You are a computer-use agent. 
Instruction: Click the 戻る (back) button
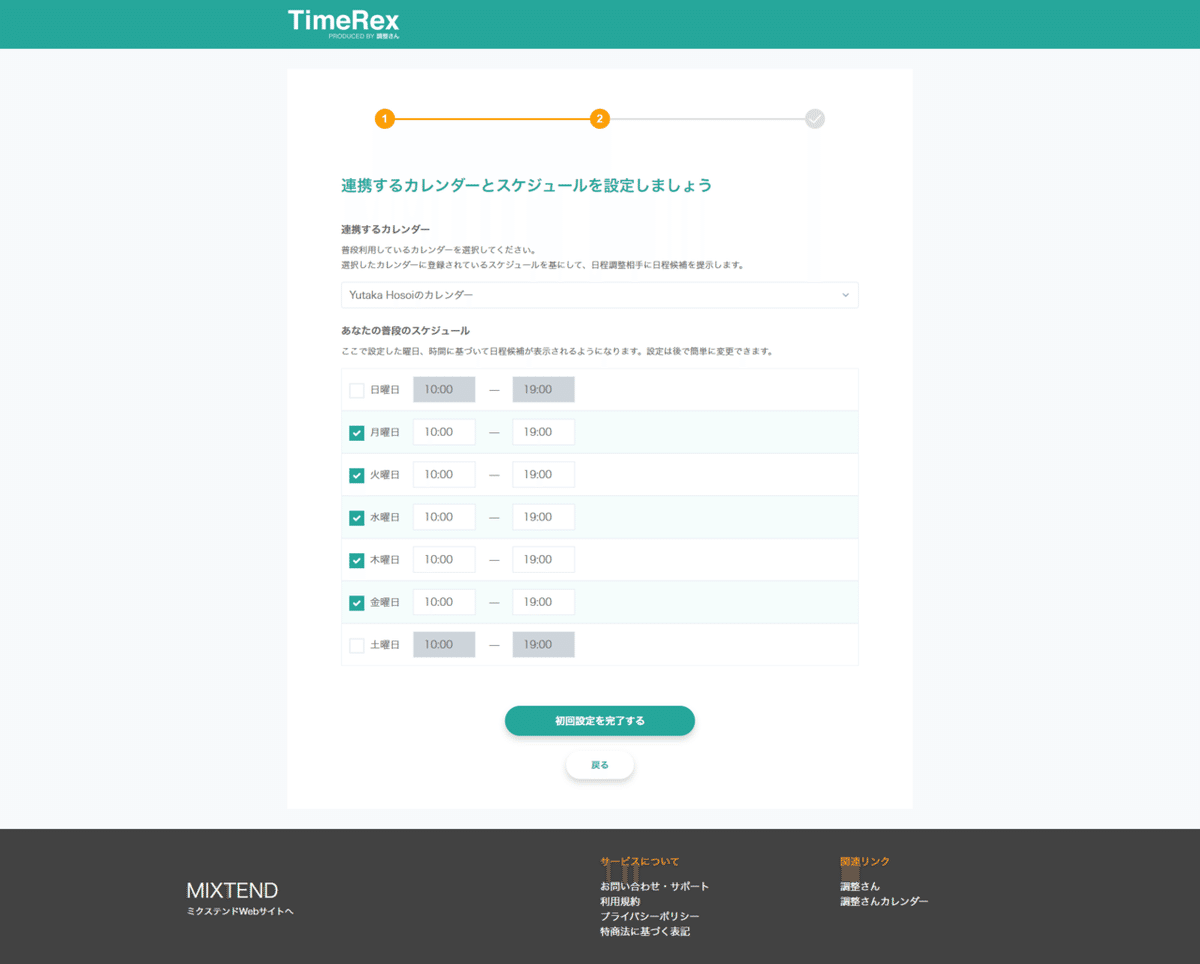599,764
